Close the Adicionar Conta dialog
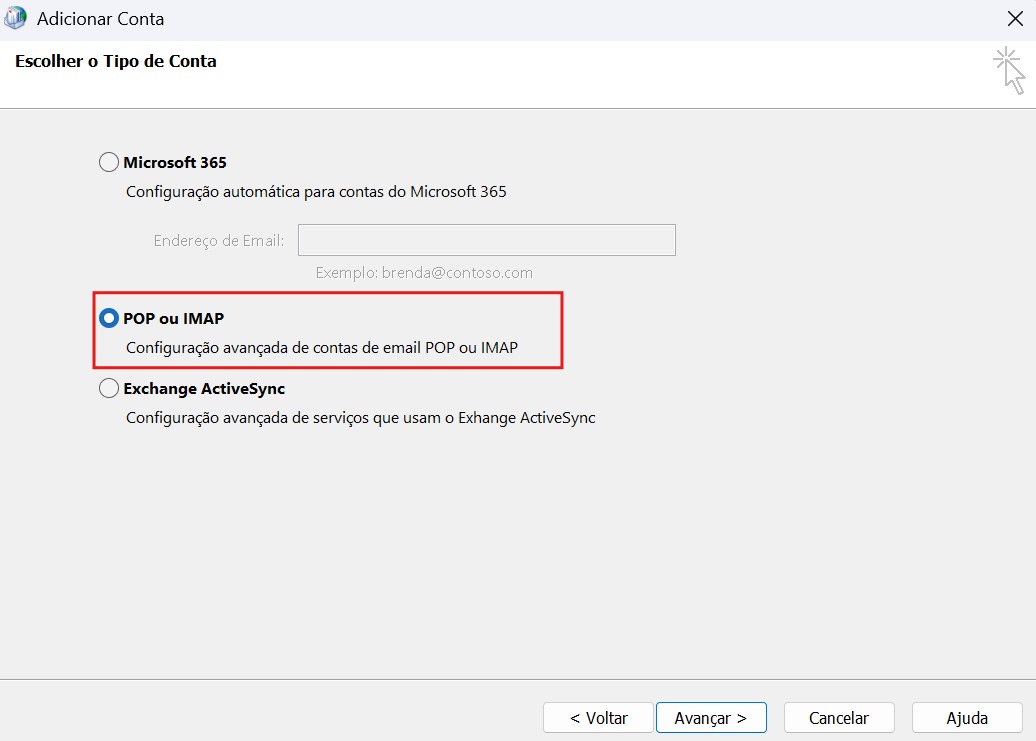The image size is (1036, 741). [x=1015, y=18]
